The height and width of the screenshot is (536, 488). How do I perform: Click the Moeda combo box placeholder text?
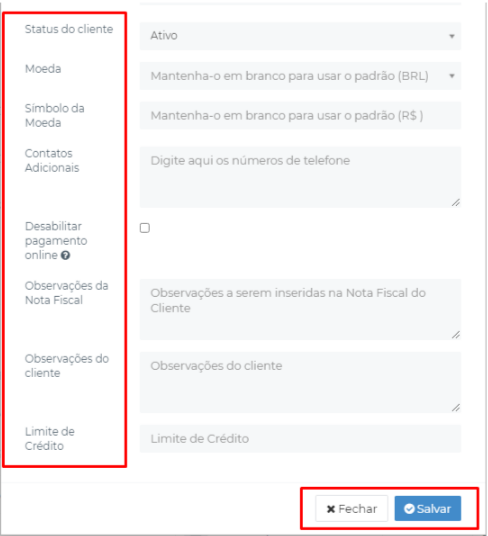pos(289,76)
